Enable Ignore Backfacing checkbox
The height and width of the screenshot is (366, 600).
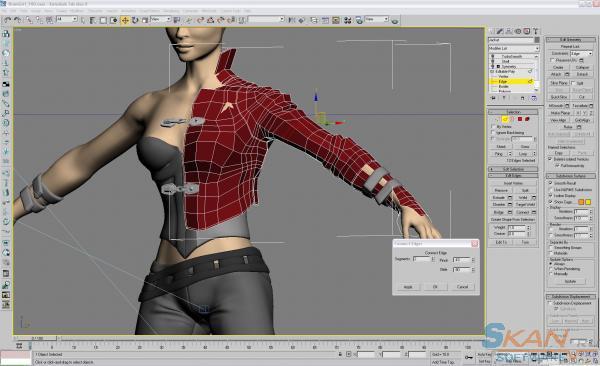click(493, 132)
